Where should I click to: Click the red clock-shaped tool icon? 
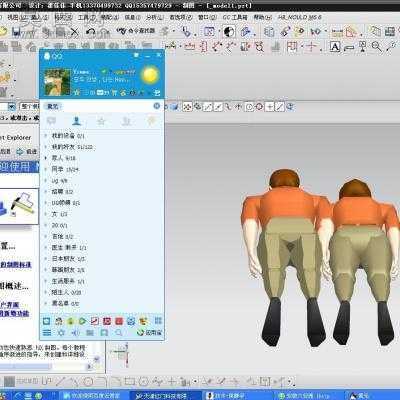point(259,46)
